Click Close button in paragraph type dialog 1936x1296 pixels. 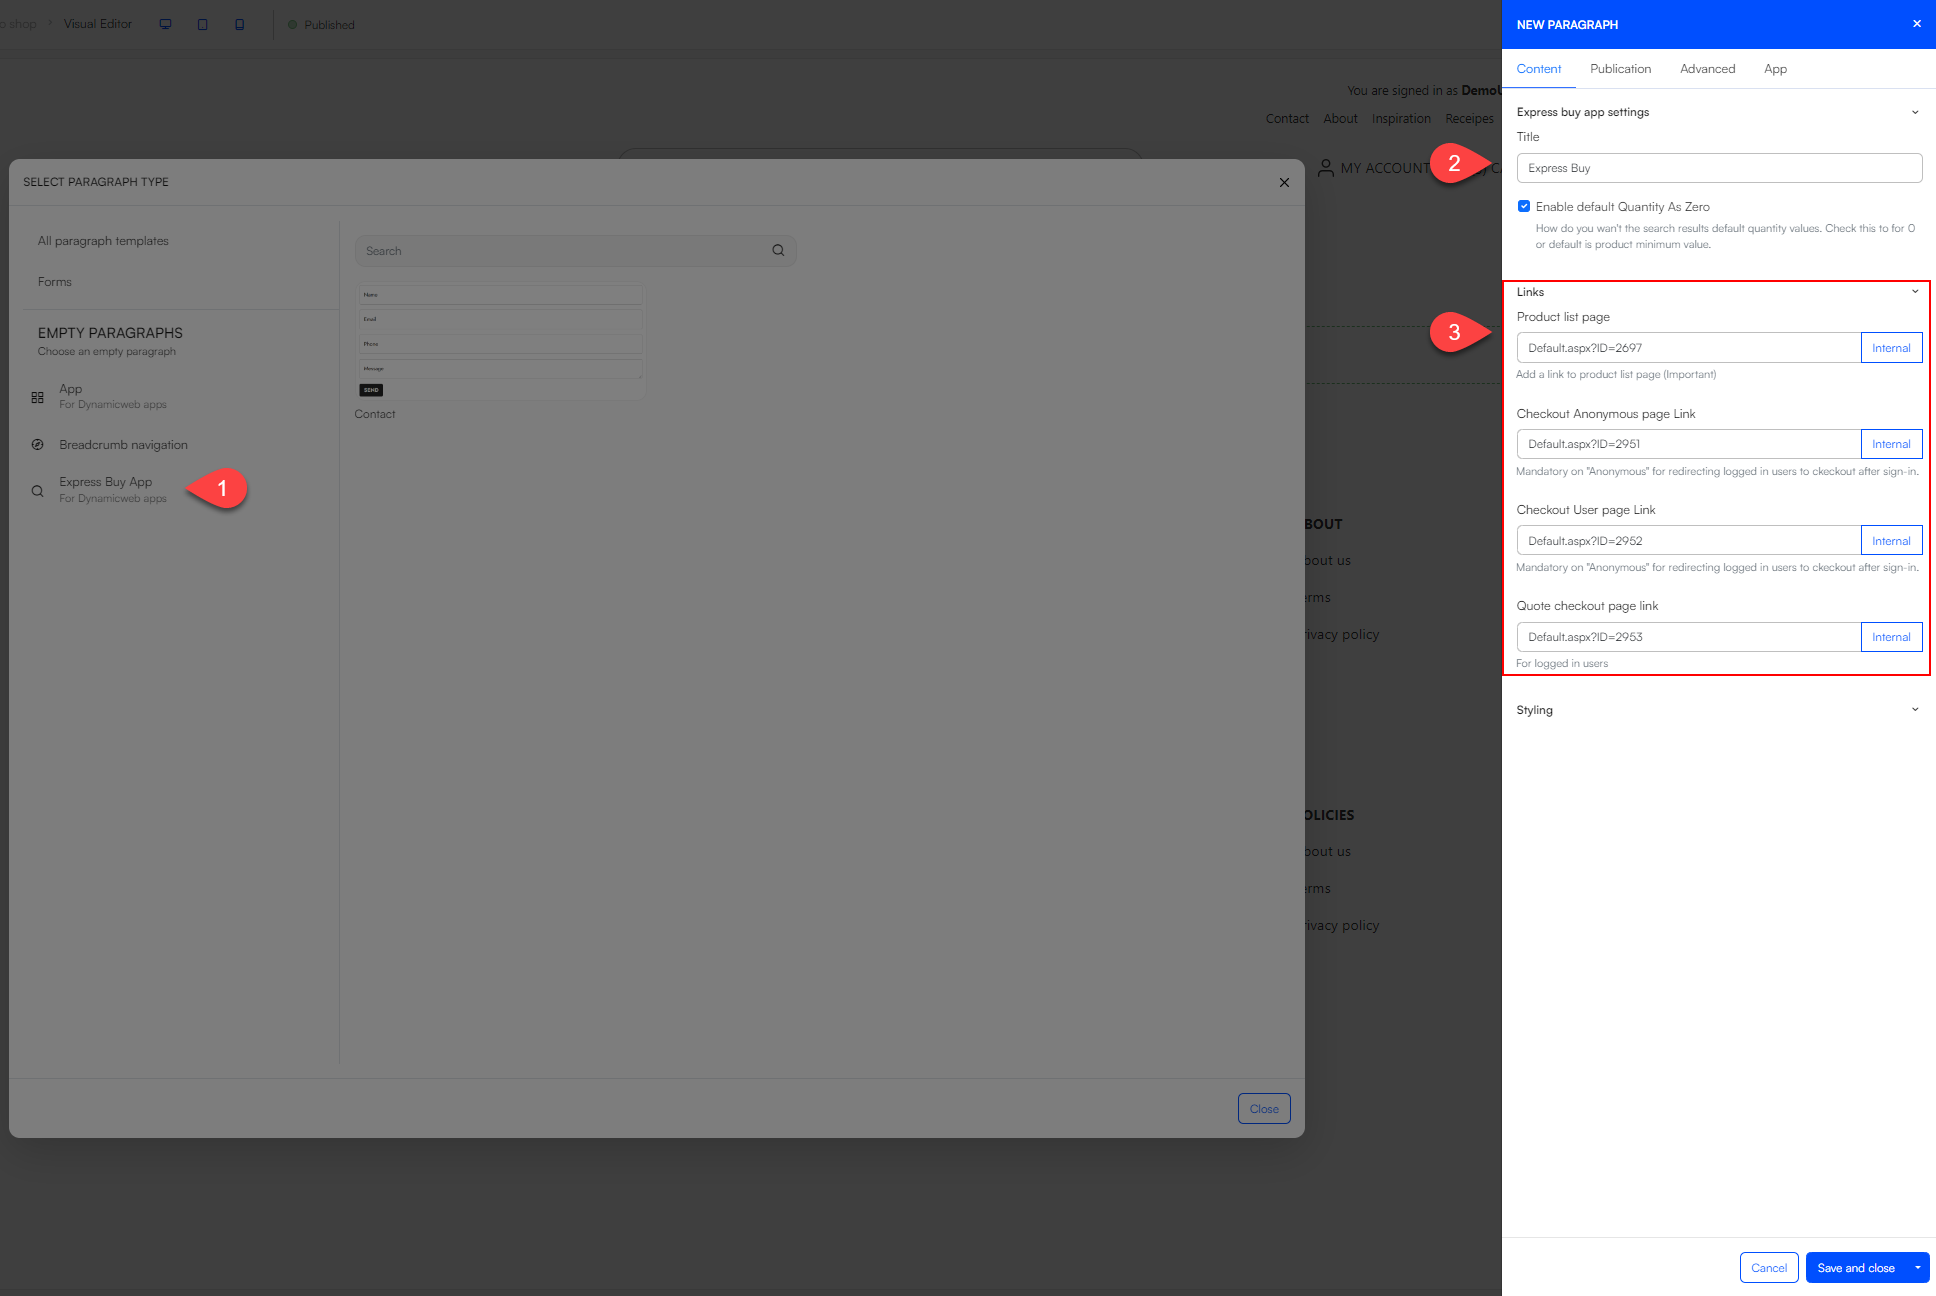point(1264,1109)
